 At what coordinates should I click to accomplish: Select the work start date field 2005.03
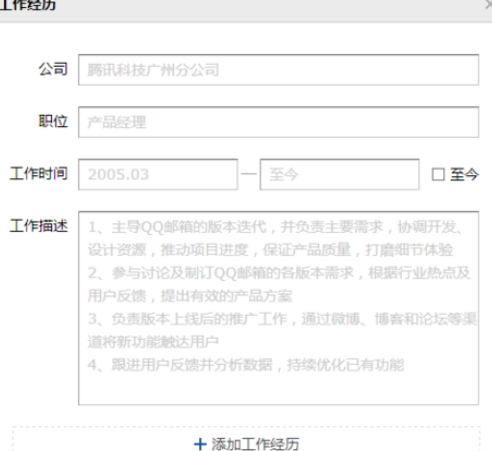coord(158,174)
